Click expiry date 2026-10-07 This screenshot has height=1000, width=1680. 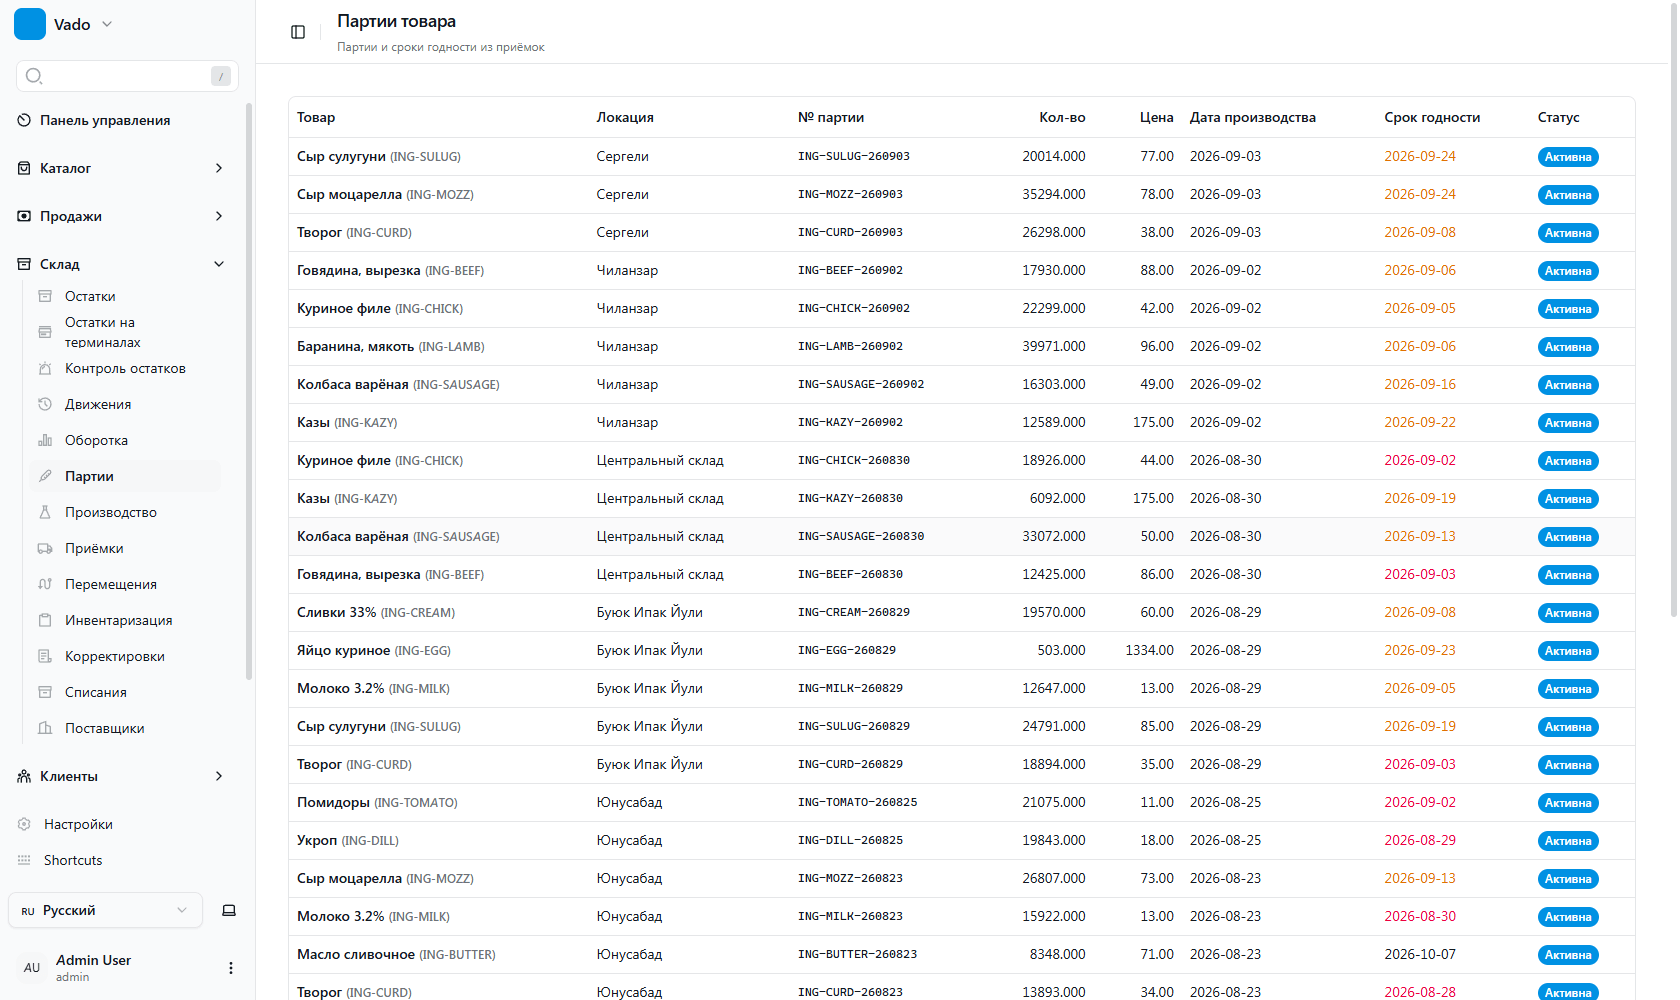(x=1420, y=954)
